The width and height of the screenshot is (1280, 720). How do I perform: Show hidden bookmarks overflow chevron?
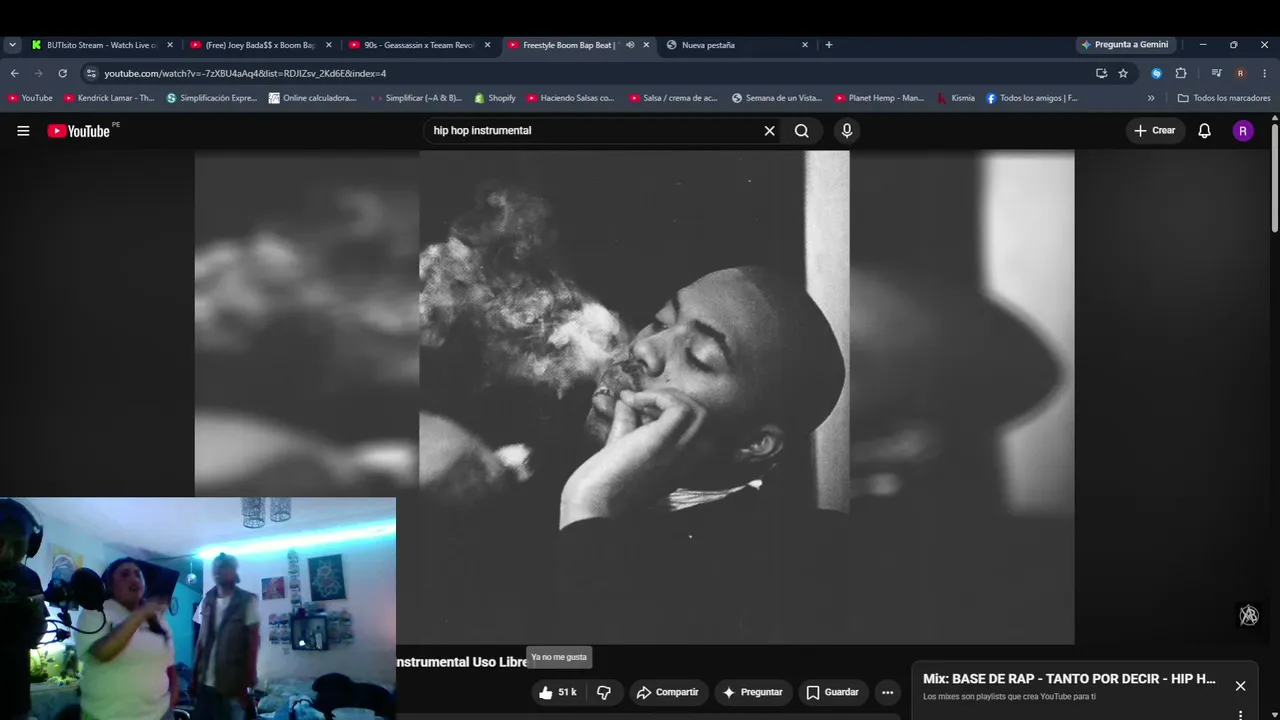[1151, 98]
